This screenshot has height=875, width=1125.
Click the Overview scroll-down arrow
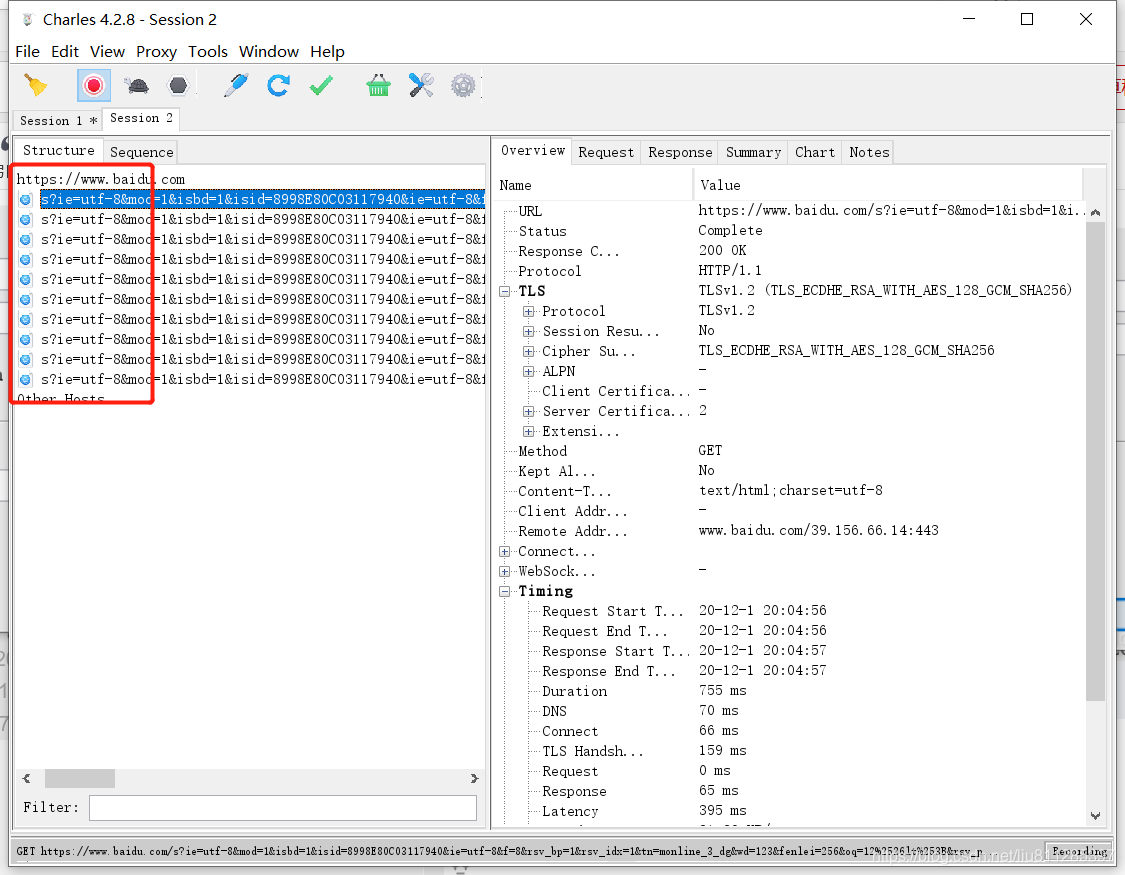tap(1095, 815)
